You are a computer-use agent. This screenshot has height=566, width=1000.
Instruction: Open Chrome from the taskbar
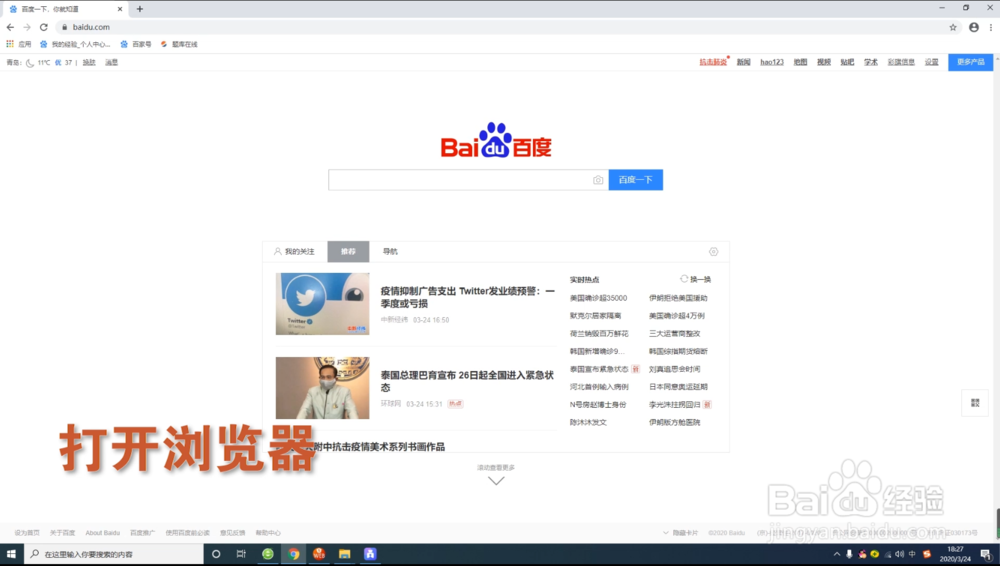coord(293,554)
